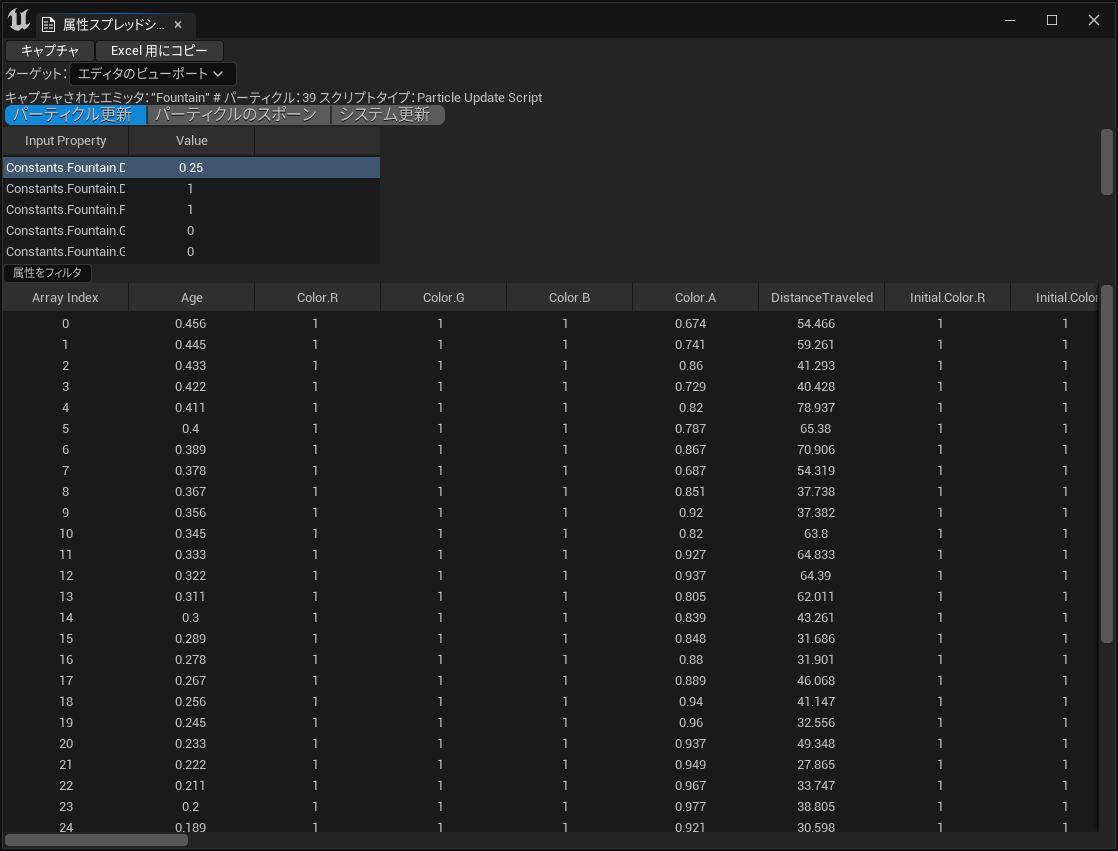This screenshot has width=1118, height=851.
Task: Click the 属性をフィルタ button
Action: tap(48, 273)
